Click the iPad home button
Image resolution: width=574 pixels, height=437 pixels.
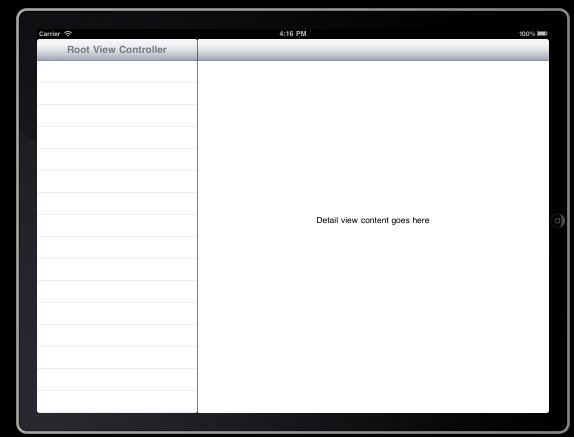(558, 221)
